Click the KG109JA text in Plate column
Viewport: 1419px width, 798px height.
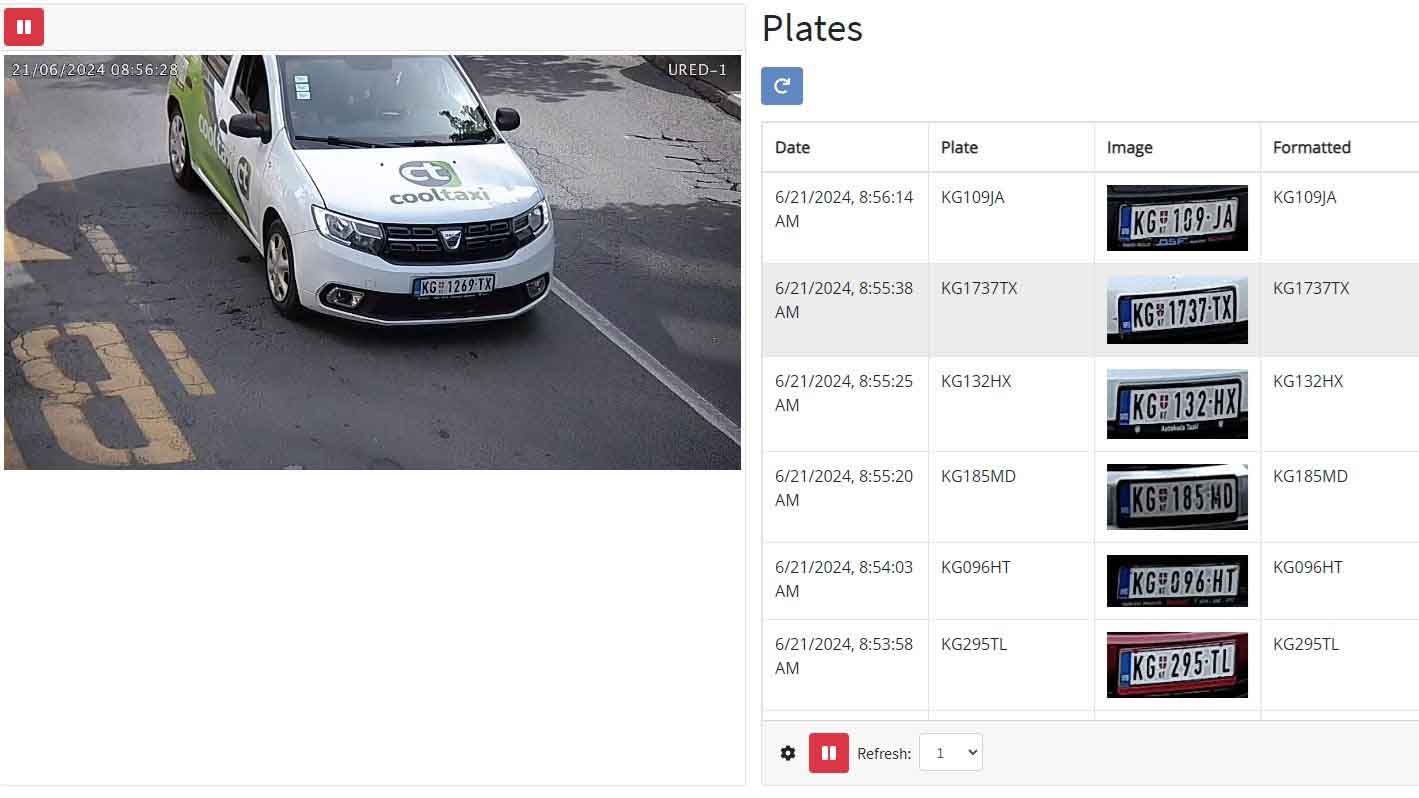(x=973, y=197)
